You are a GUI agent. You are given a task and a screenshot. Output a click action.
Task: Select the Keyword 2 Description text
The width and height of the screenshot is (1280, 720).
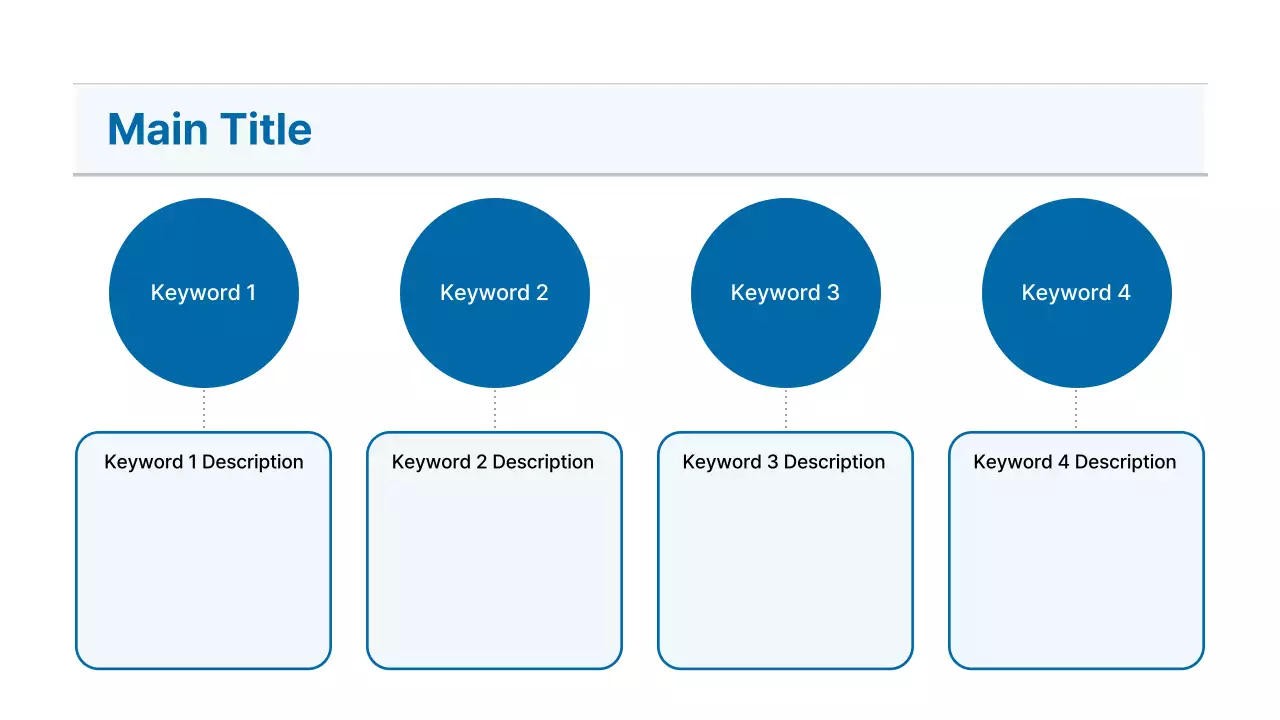pos(493,462)
